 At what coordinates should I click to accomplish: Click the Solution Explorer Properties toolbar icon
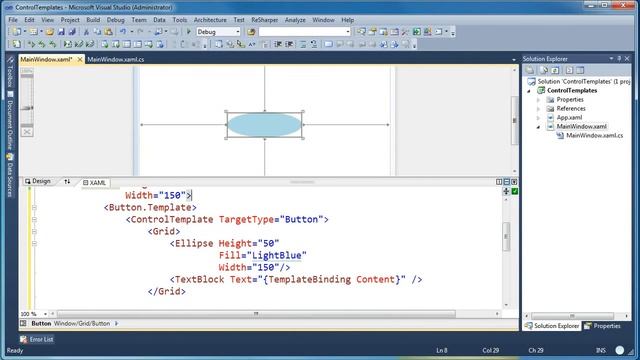(x=530, y=70)
